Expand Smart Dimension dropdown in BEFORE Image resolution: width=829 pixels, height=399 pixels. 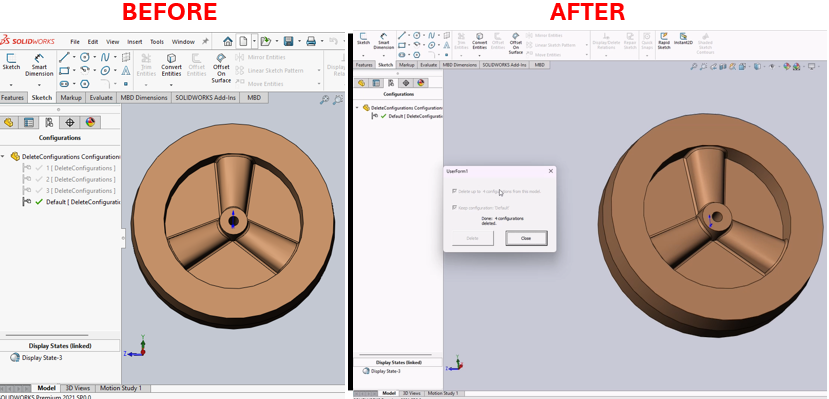(x=40, y=85)
